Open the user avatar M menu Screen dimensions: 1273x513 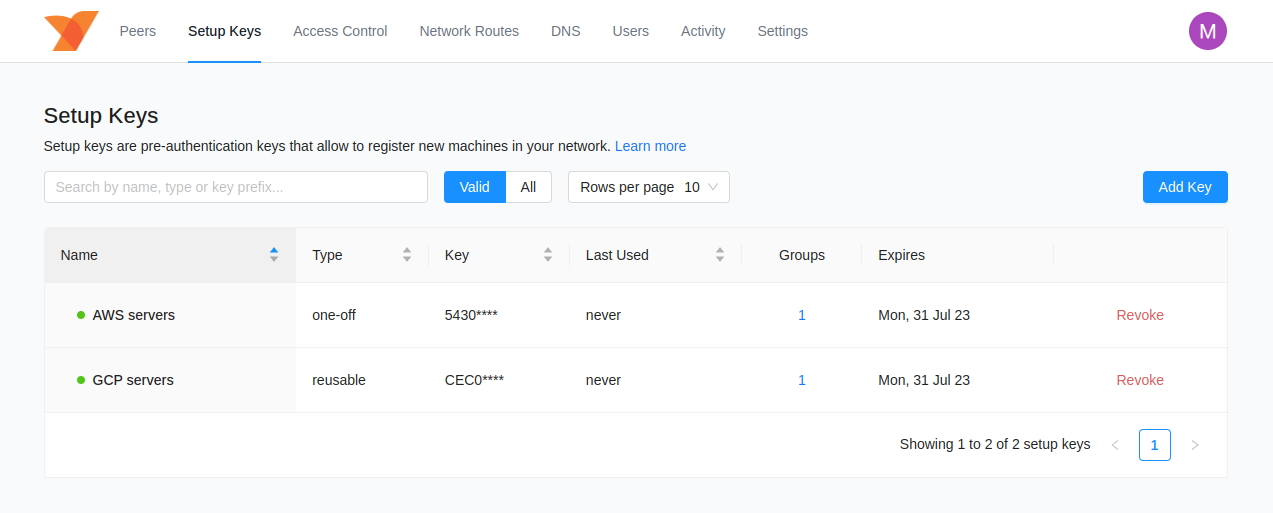point(1207,31)
